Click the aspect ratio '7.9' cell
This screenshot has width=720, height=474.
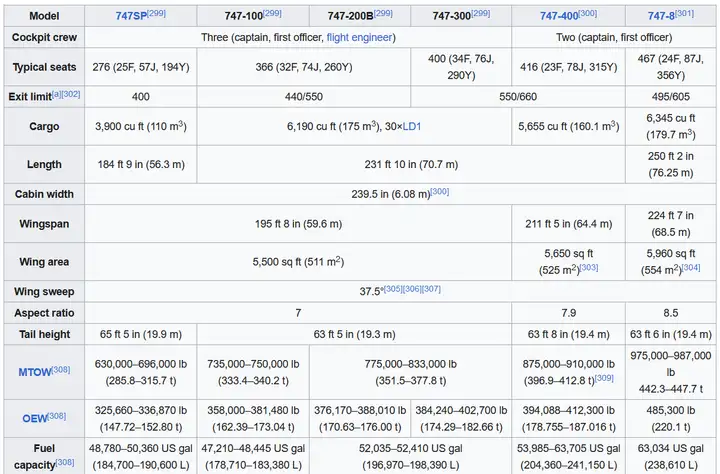pos(568,313)
